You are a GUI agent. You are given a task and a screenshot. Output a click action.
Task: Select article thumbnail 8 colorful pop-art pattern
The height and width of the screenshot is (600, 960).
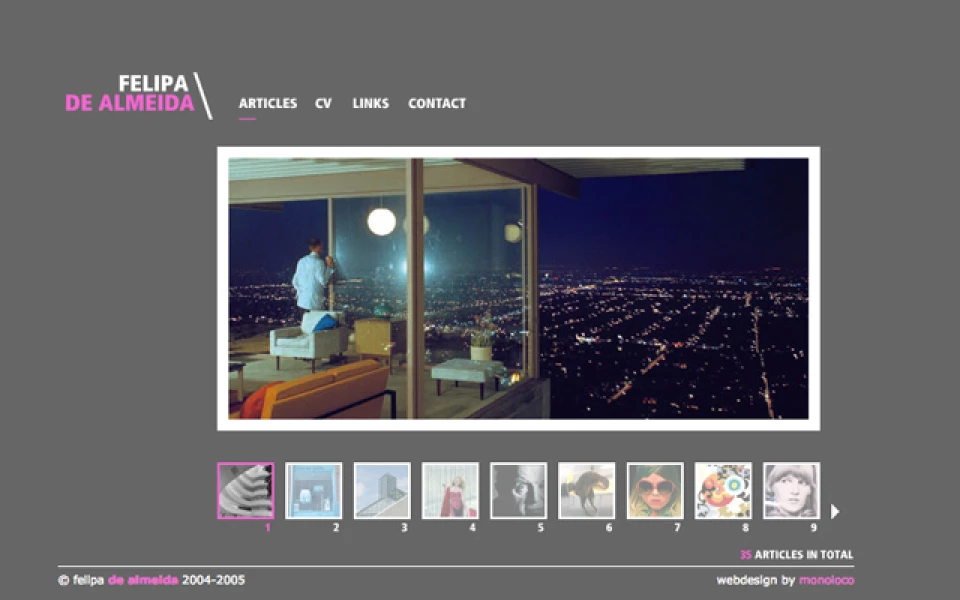click(x=723, y=491)
